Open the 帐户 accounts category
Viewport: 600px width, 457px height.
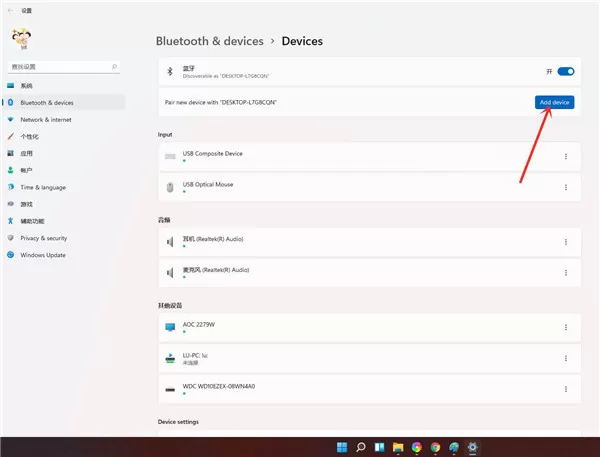(x=64, y=170)
